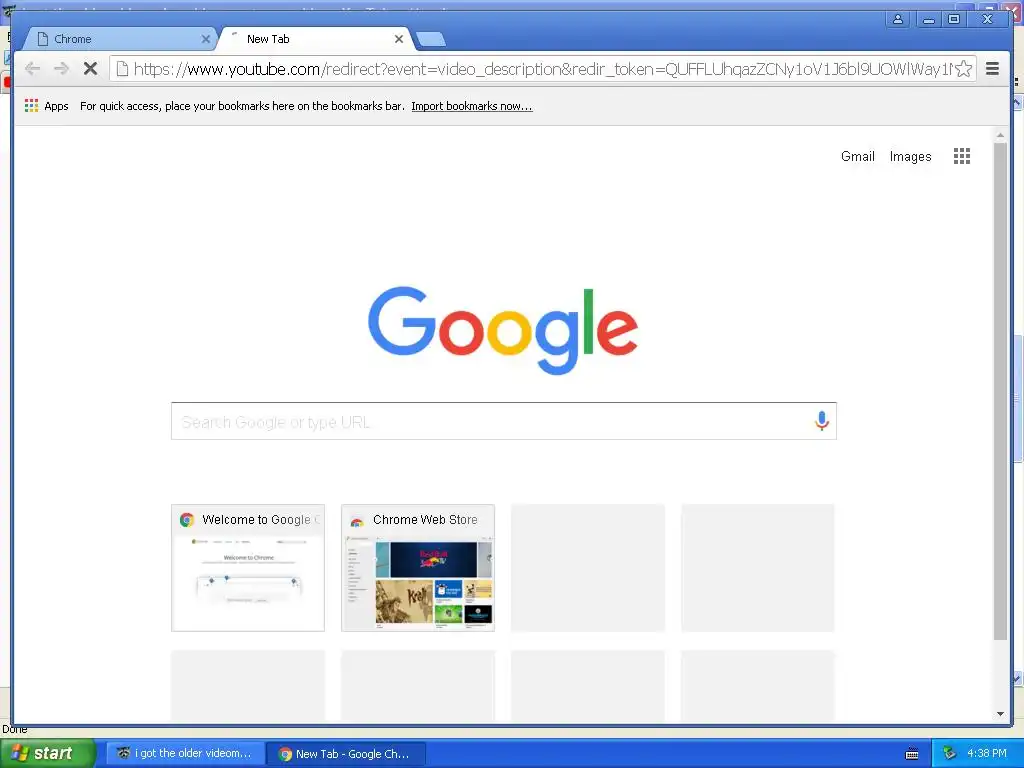Open the Apps shortcut in bookmarks bar
The height and width of the screenshot is (768, 1024).
[46, 106]
